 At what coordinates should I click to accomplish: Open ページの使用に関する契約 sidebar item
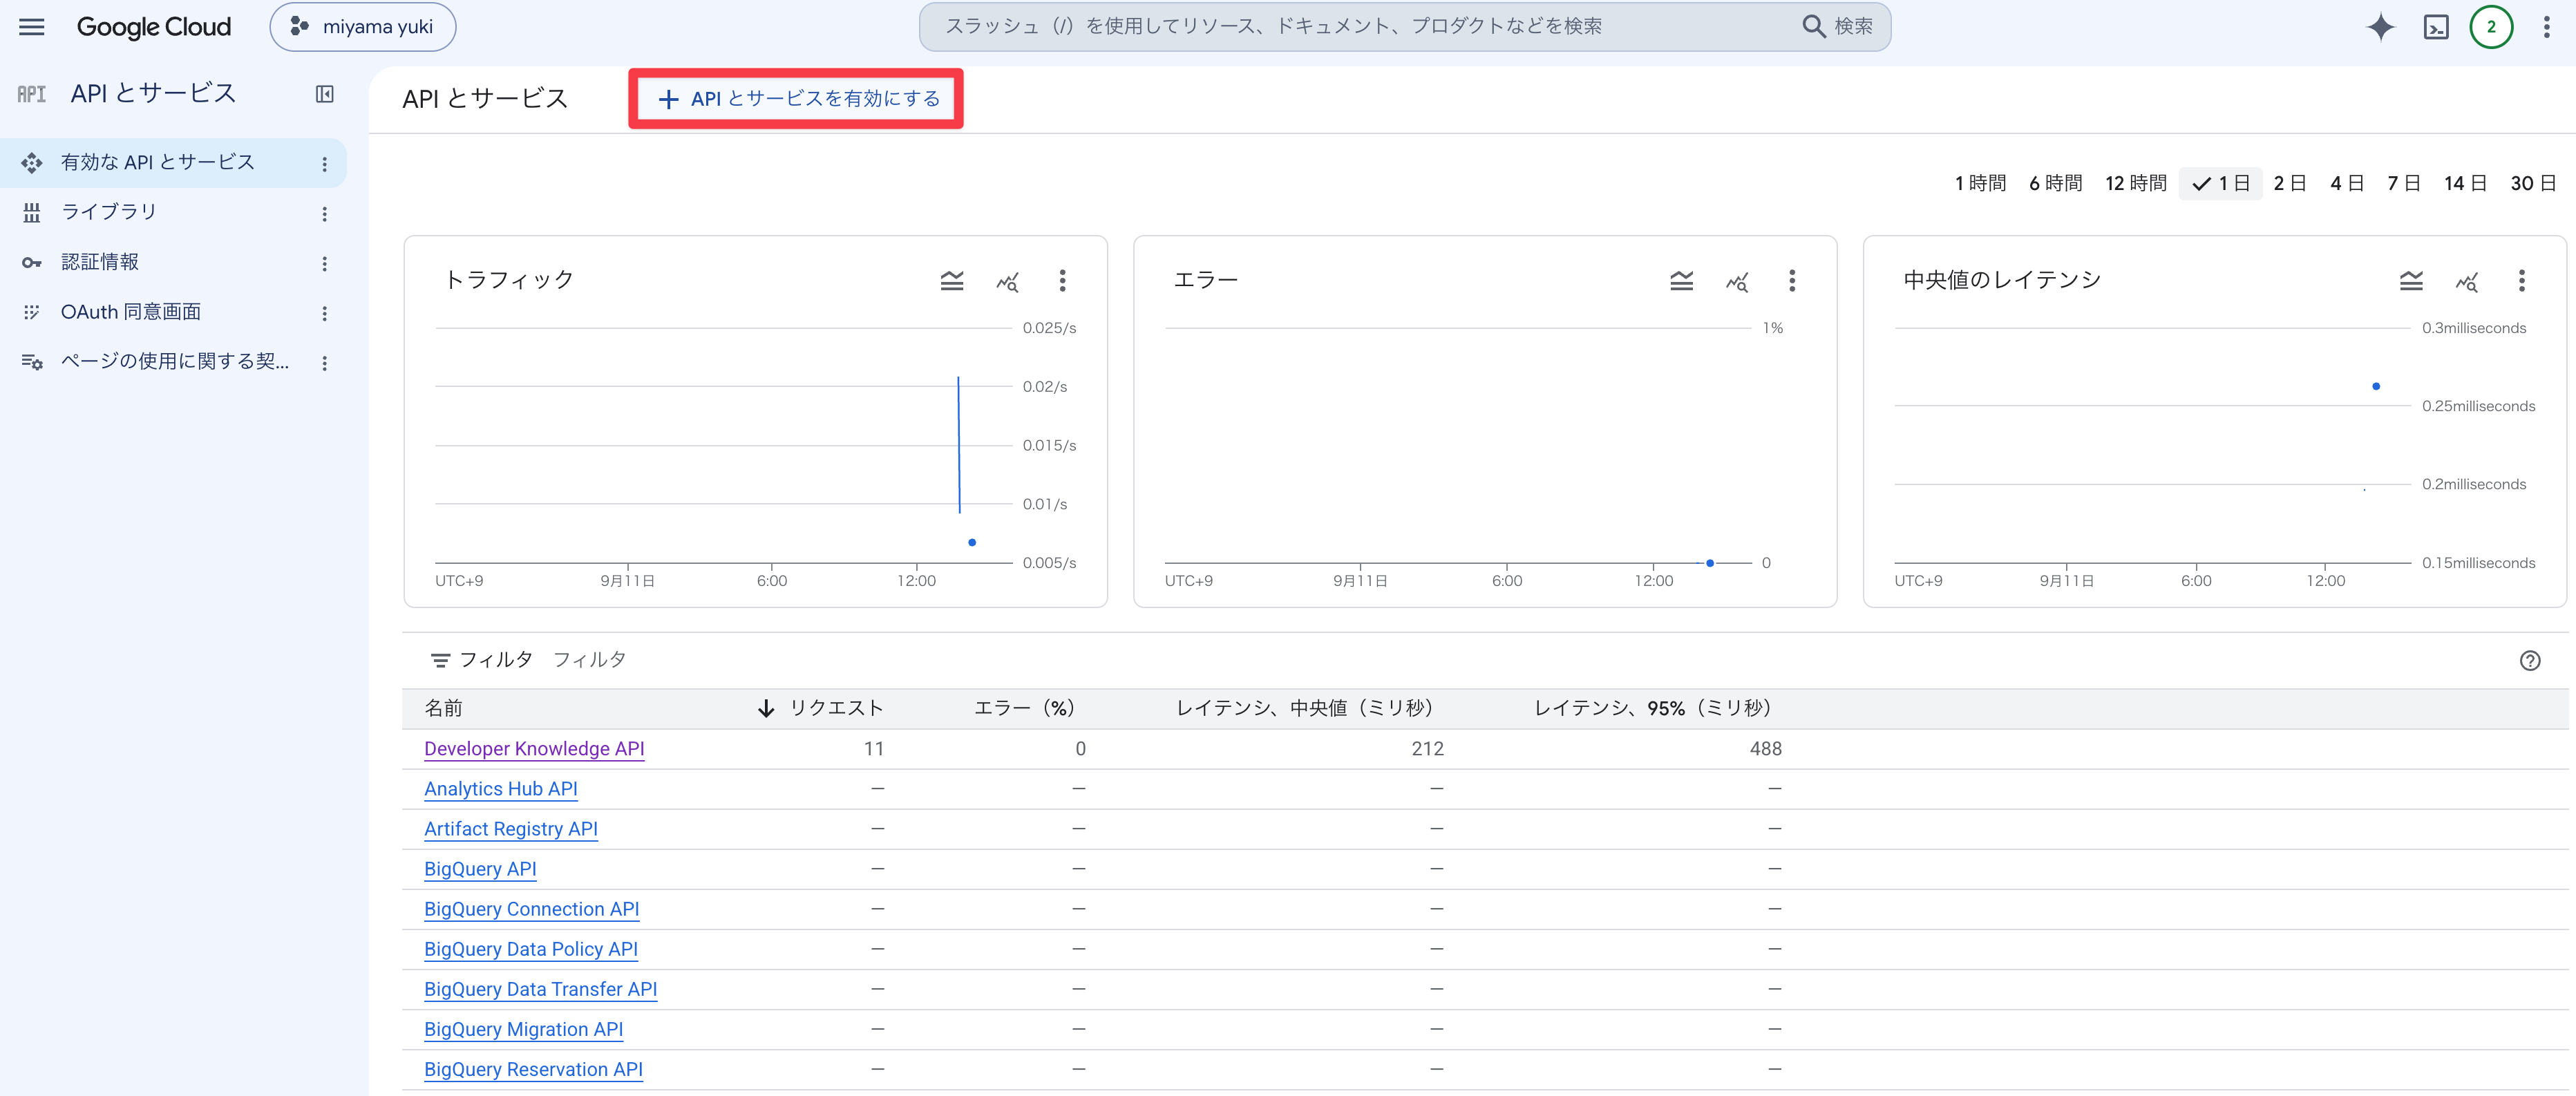(x=175, y=361)
